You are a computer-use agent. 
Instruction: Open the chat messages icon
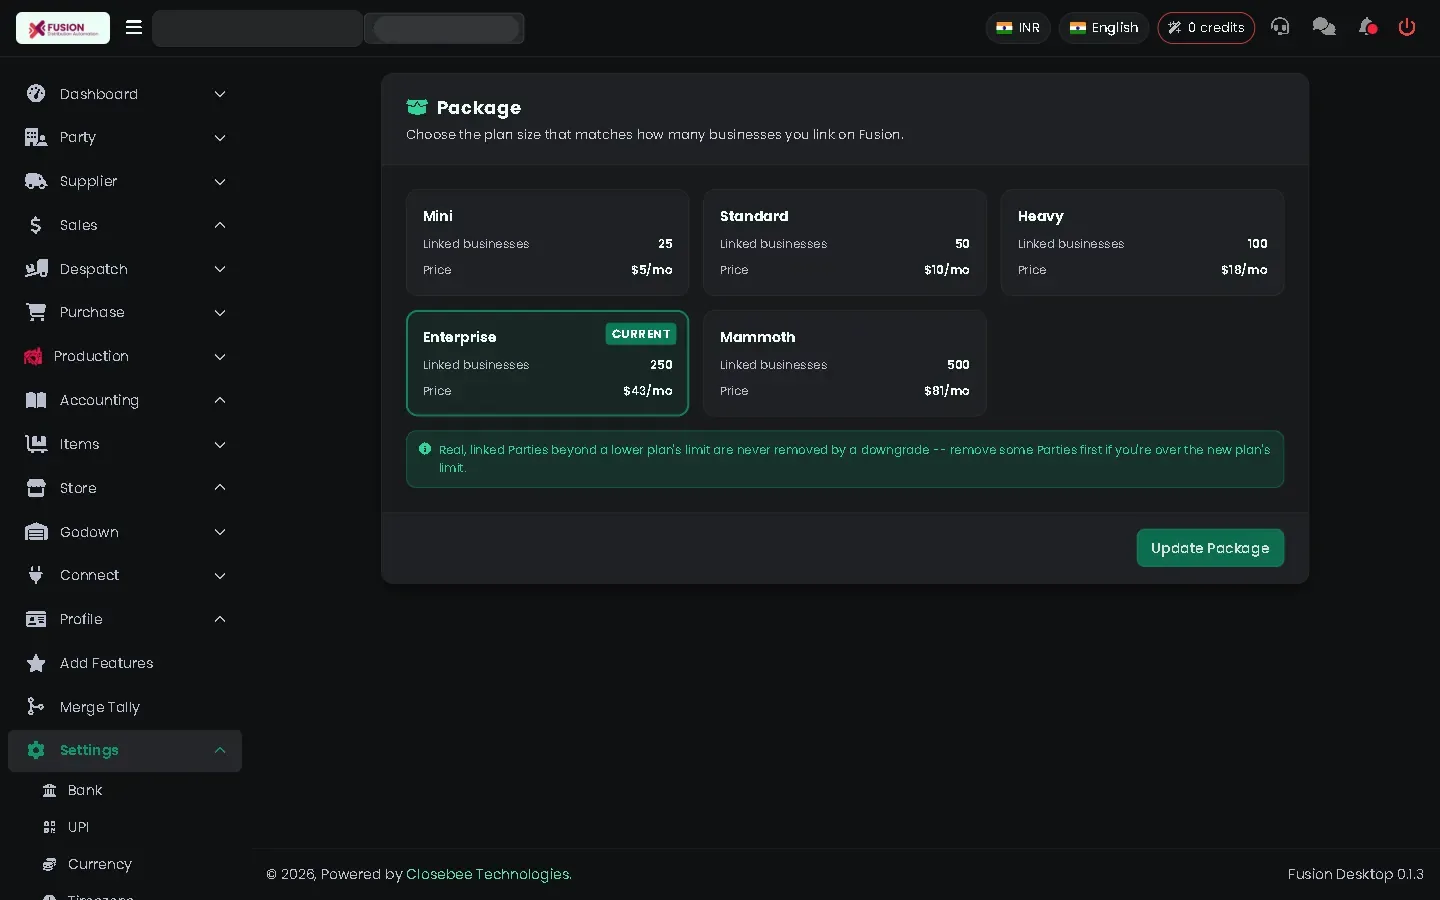pyautogui.click(x=1324, y=27)
